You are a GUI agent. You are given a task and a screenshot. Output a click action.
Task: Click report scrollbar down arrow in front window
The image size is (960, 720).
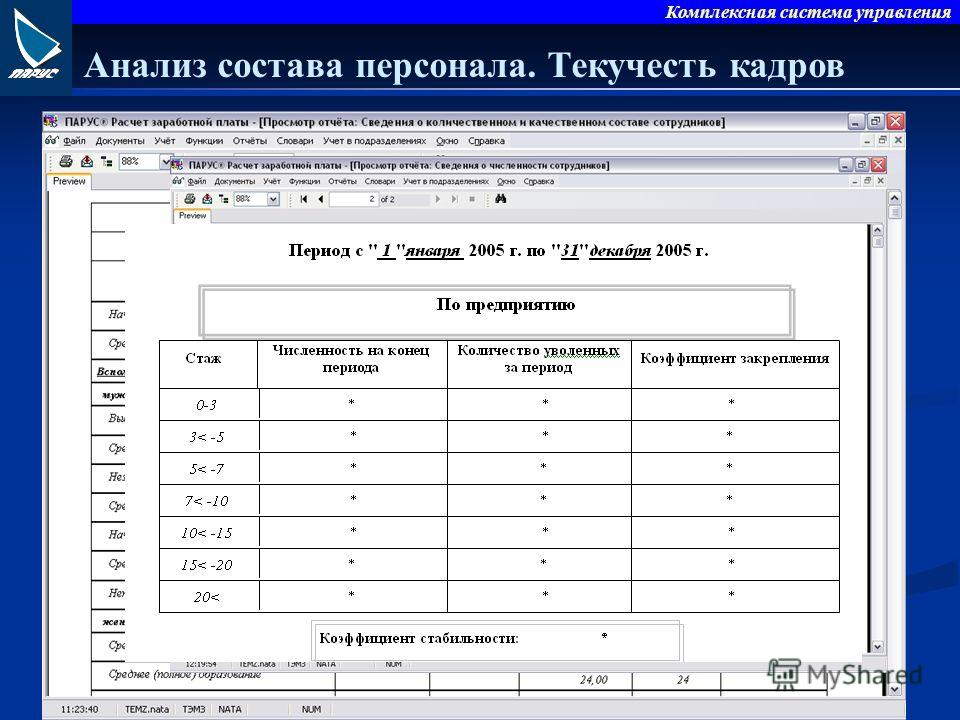(x=877, y=647)
